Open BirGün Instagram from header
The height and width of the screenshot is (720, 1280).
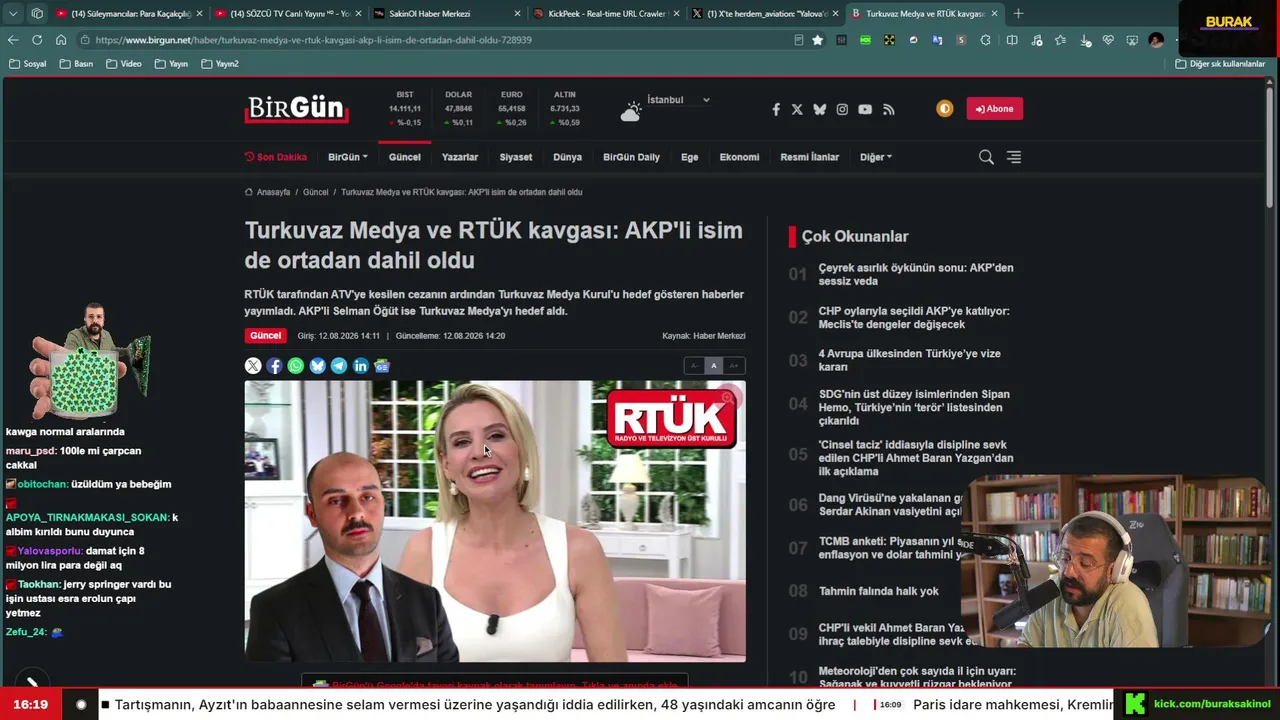842,109
